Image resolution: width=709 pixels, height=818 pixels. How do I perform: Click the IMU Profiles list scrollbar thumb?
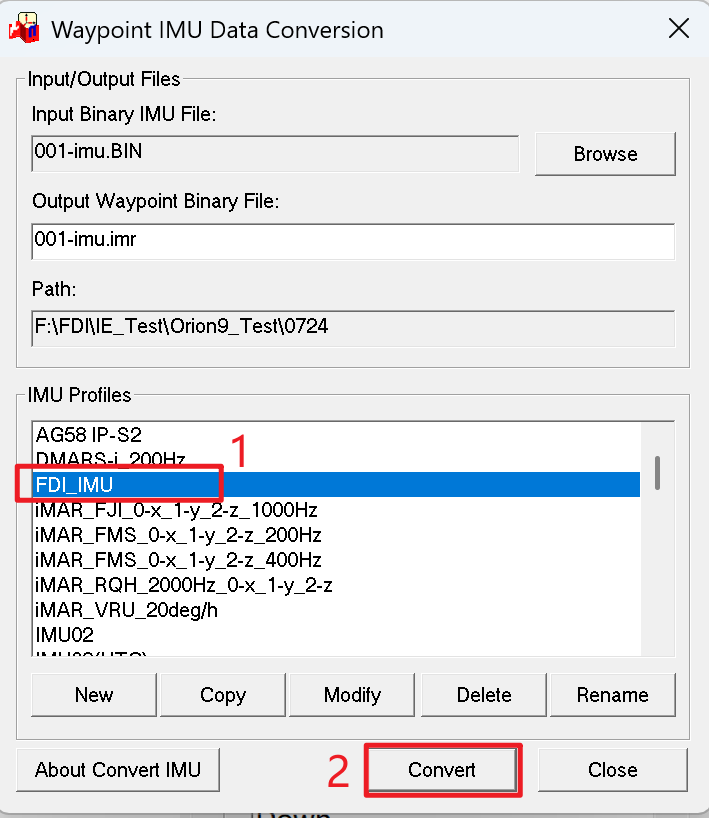coord(657,473)
